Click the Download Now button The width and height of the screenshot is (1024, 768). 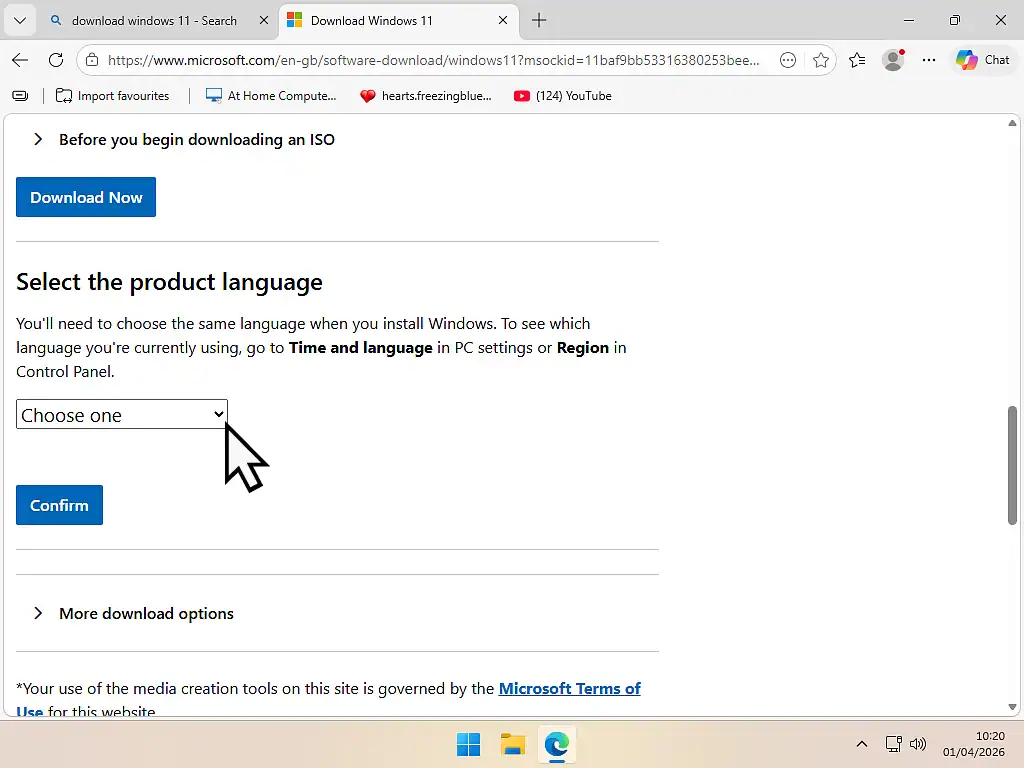tap(85, 197)
